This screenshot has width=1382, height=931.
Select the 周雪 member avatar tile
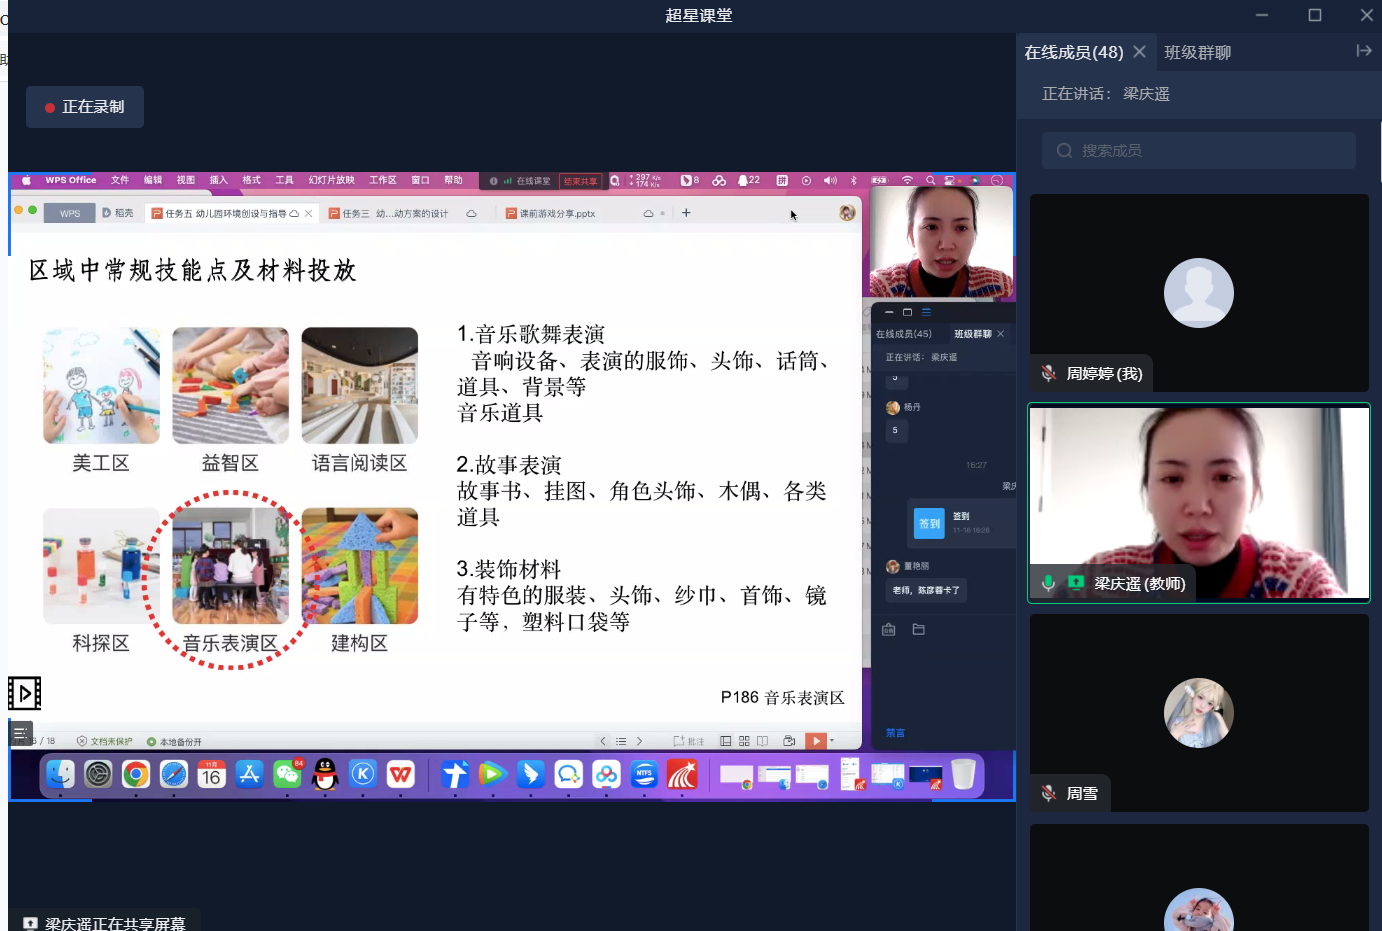click(x=1199, y=712)
